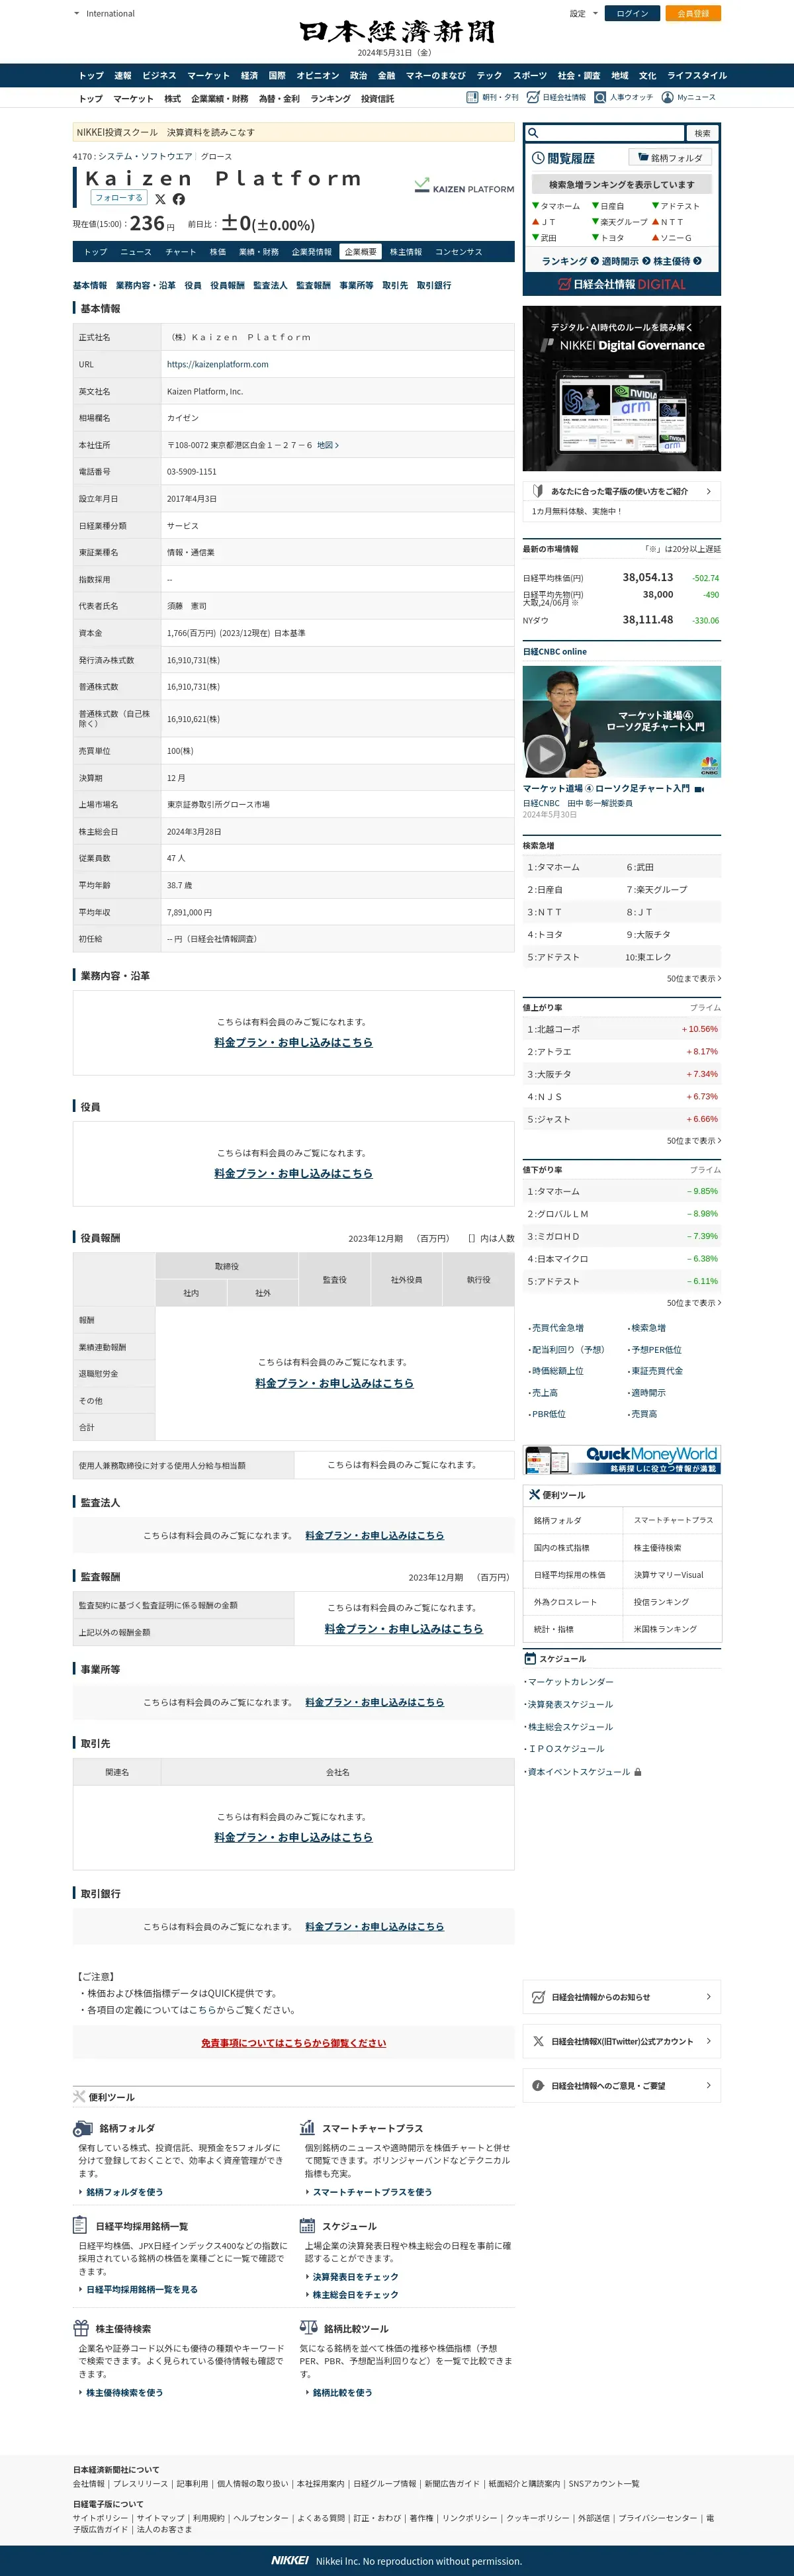Image resolution: width=794 pixels, height=2576 pixels.
Task: Open 料金プラン link under 業務内容・沿革
Action: [x=293, y=1042]
